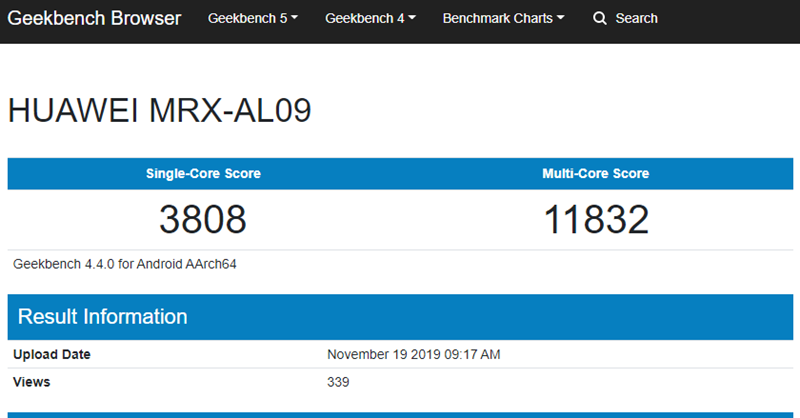This screenshot has height=418, width=800.
Task: Click the Single-Core Score column header
Action: (203, 174)
